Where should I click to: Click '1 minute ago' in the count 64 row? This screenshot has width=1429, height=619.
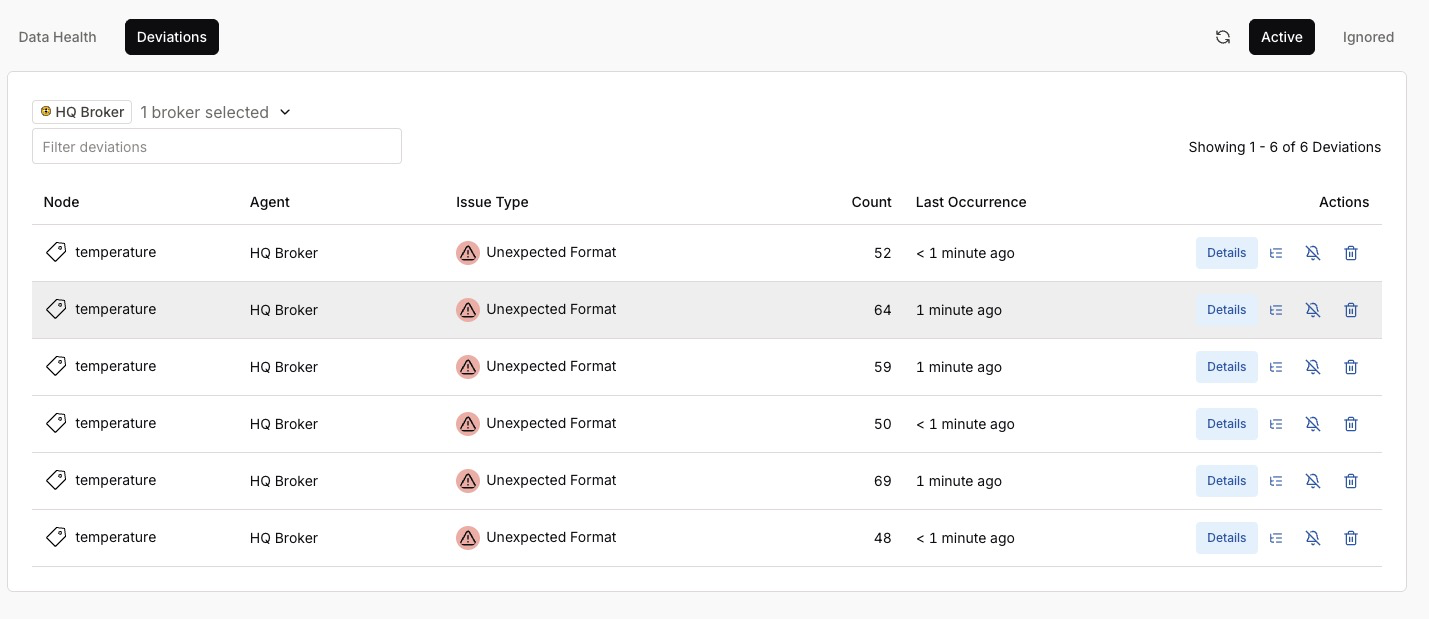[x=959, y=310]
